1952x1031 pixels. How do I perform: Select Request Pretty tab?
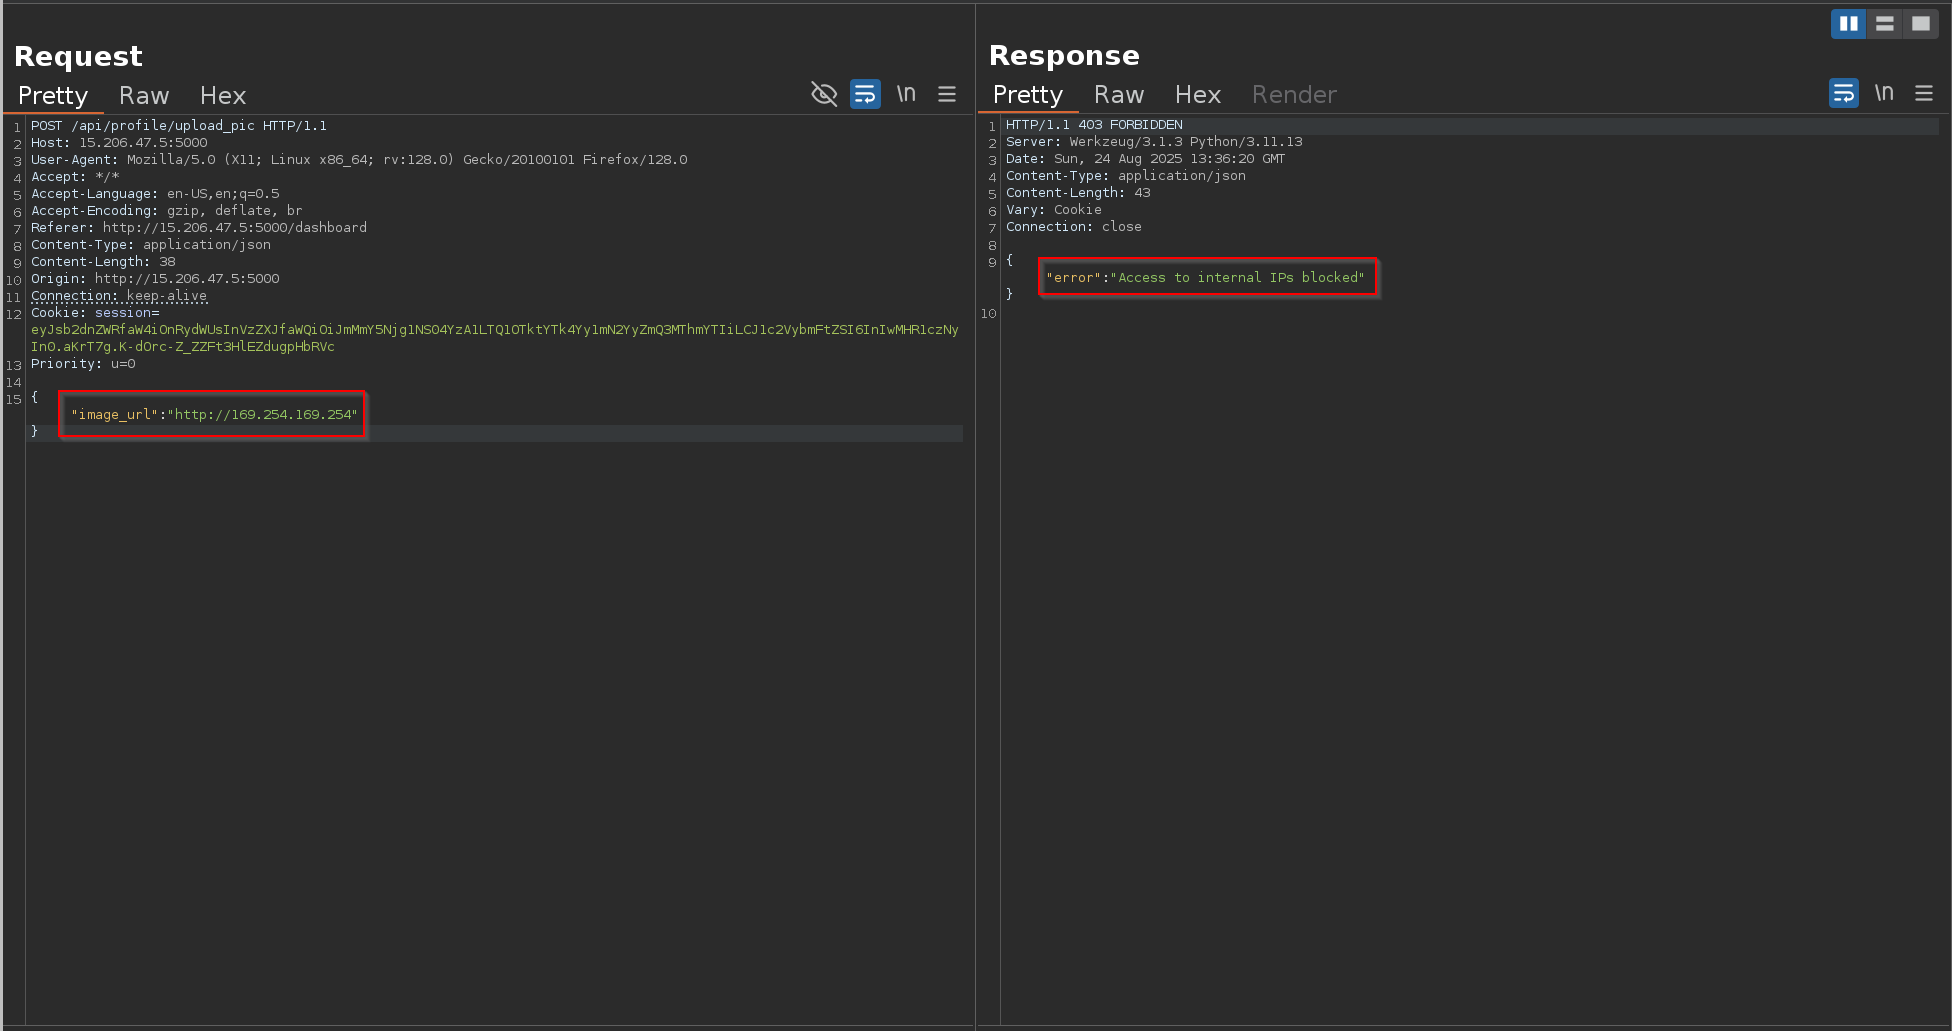[53, 95]
